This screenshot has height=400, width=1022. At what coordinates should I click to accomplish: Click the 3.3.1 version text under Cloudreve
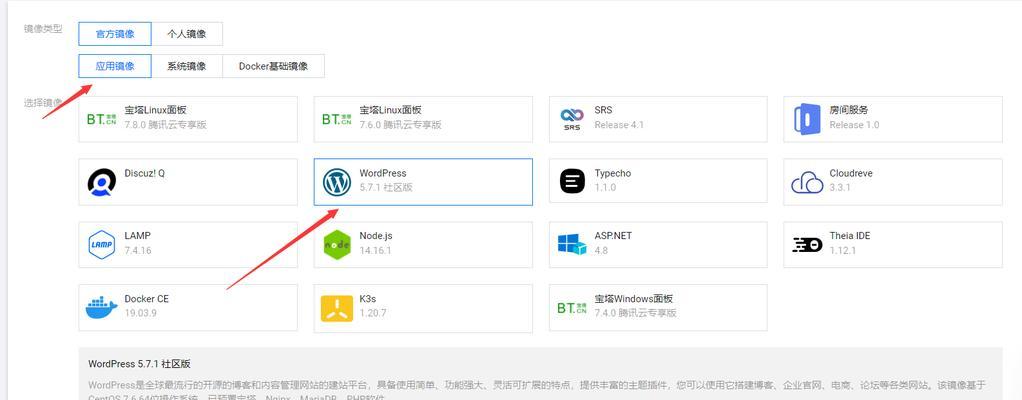click(840, 188)
